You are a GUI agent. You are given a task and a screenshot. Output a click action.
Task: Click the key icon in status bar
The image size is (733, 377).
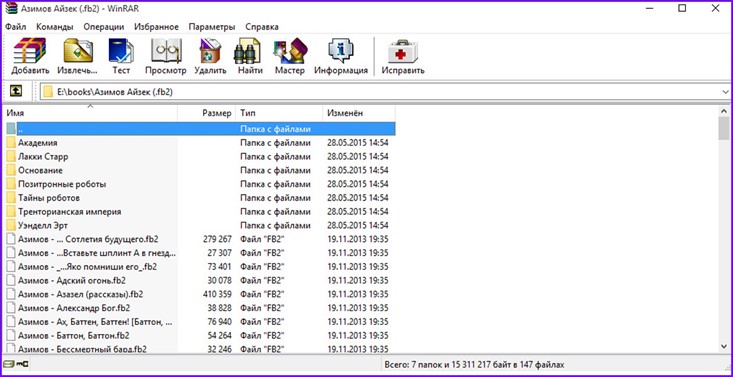22,363
